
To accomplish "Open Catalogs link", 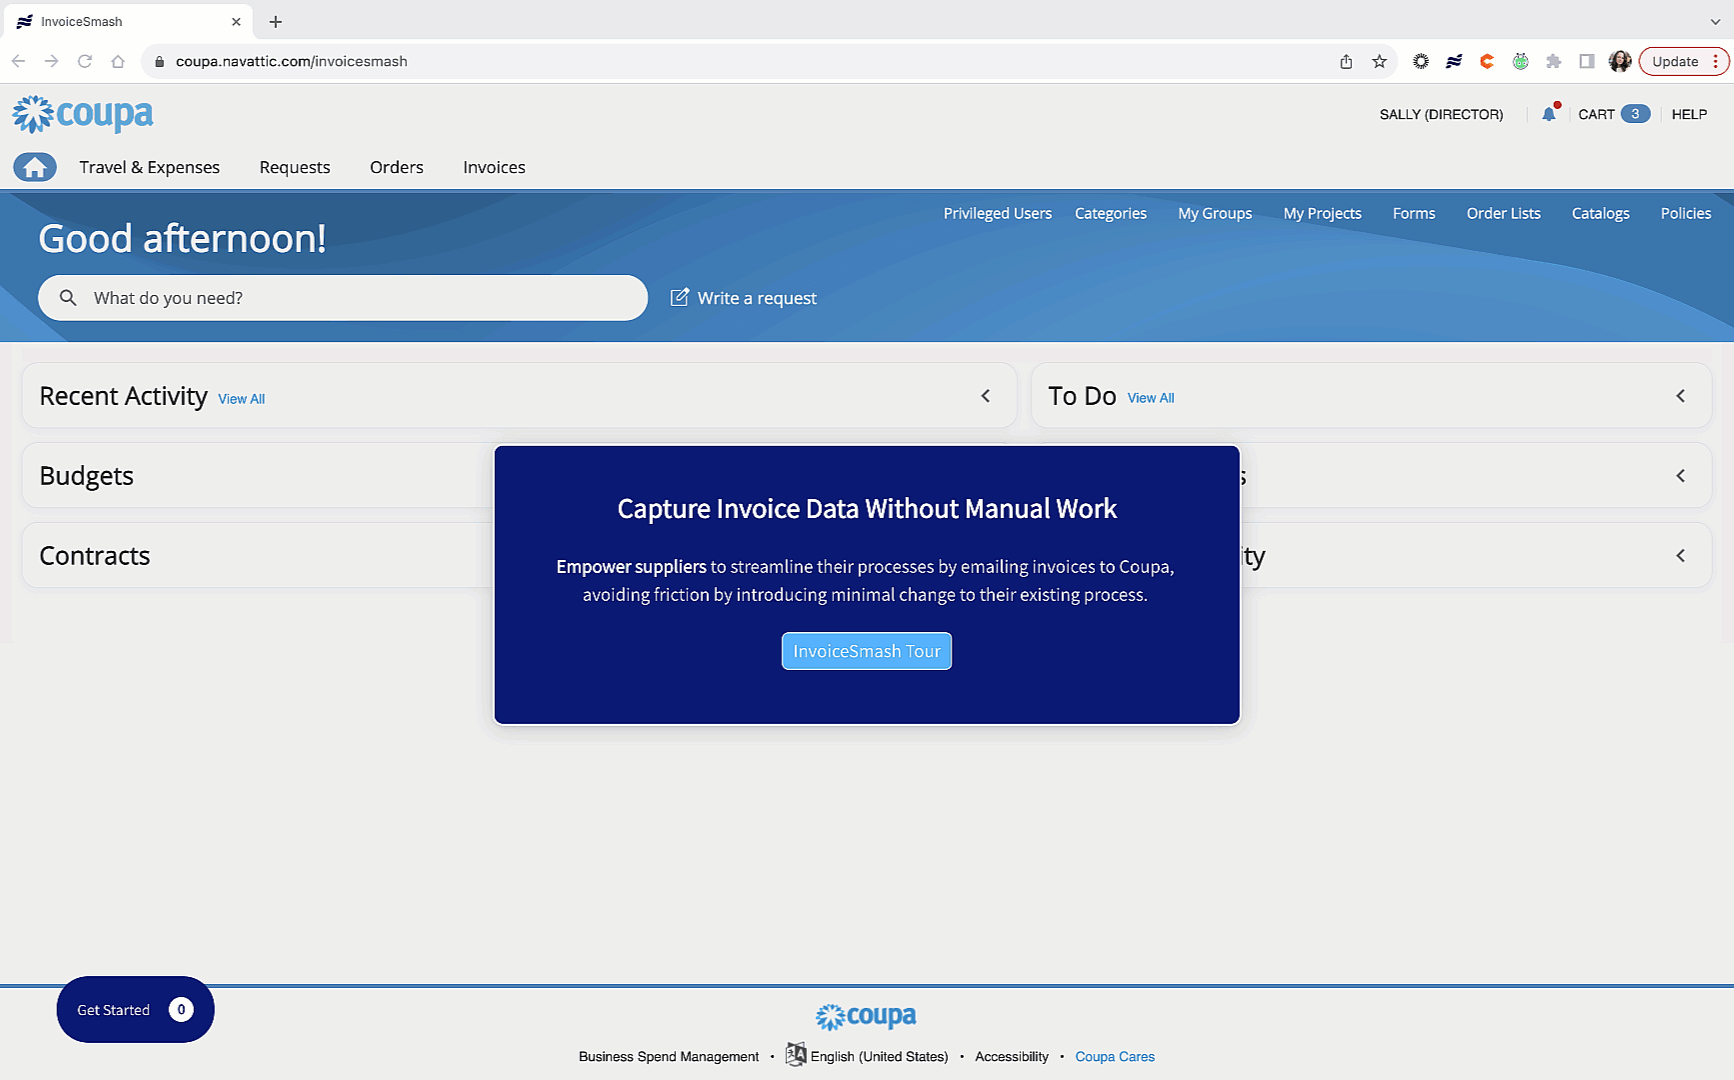I will click(1601, 213).
